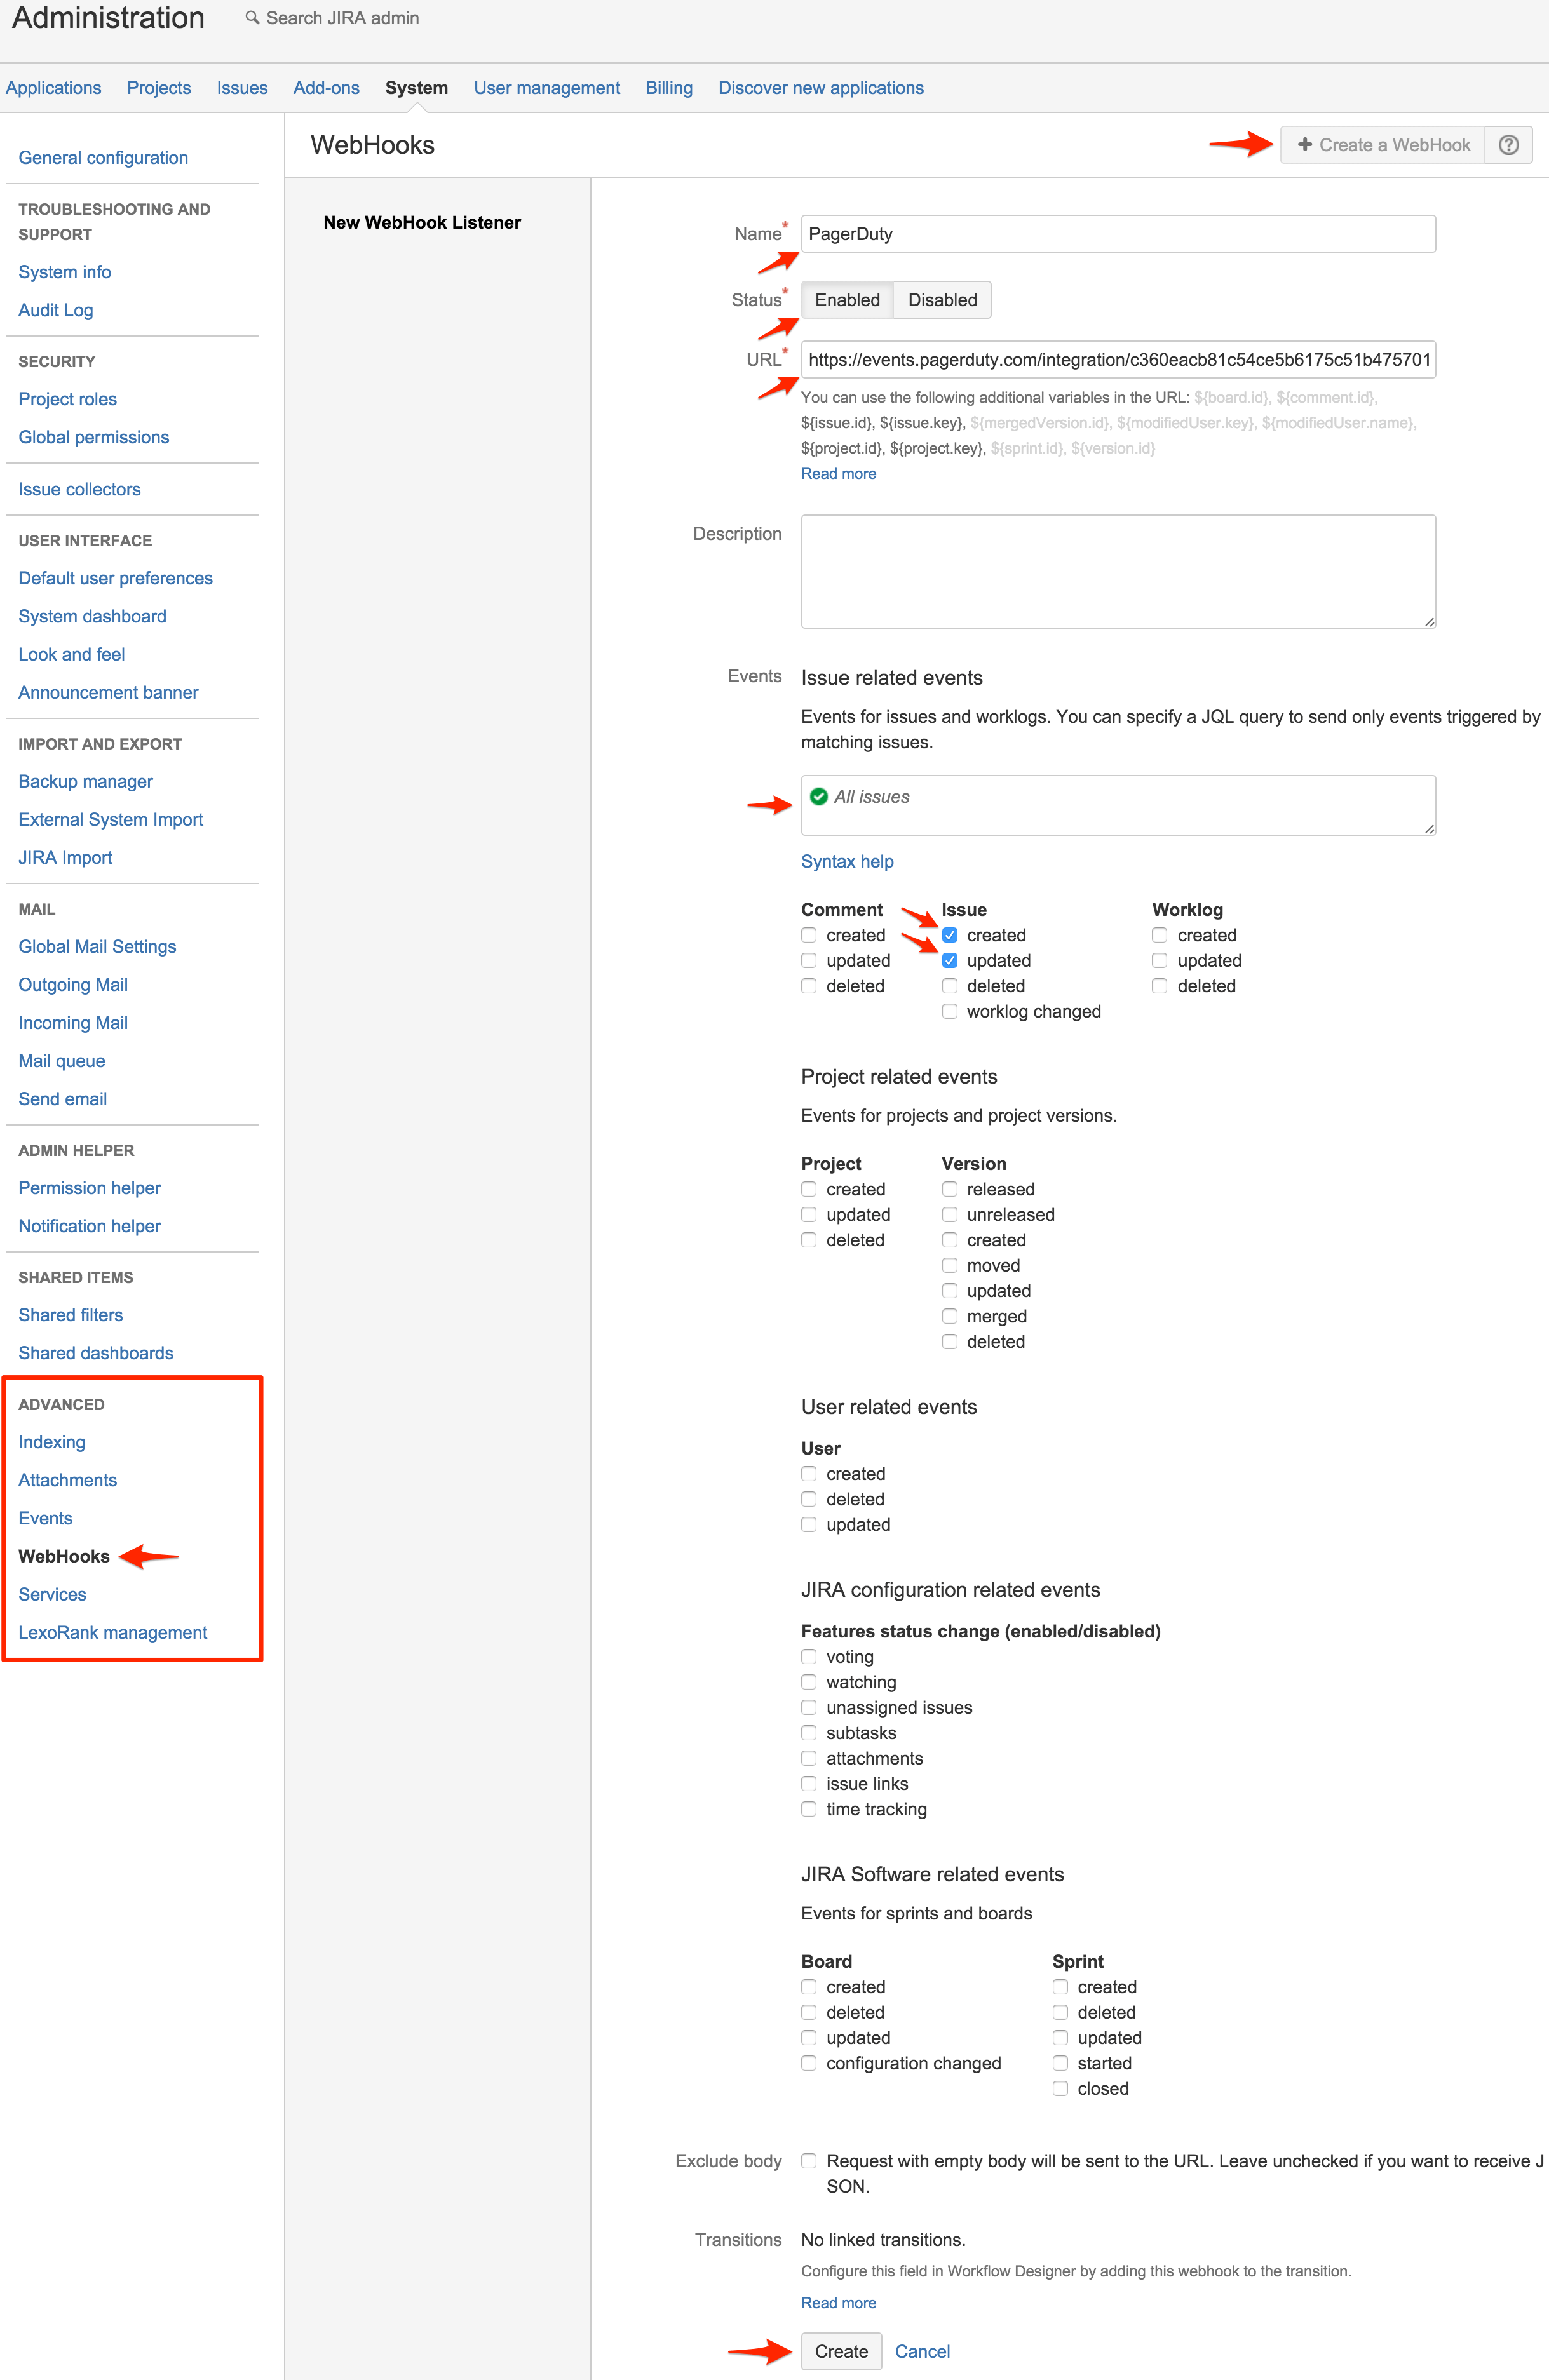Open Syntax help link
The image size is (1549, 2380).
pos(847,862)
